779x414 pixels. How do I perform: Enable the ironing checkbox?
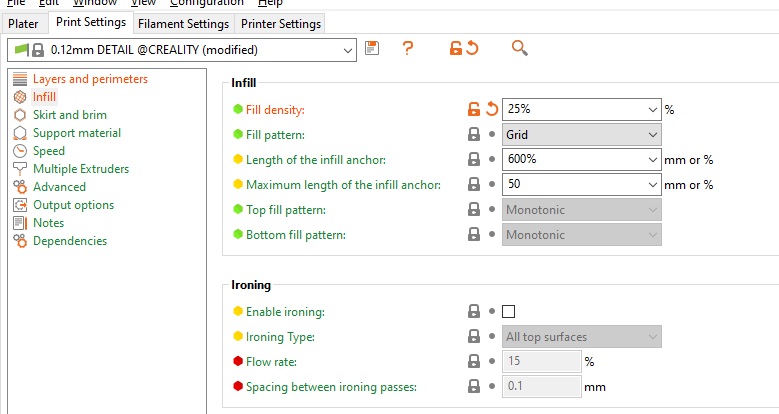click(508, 311)
